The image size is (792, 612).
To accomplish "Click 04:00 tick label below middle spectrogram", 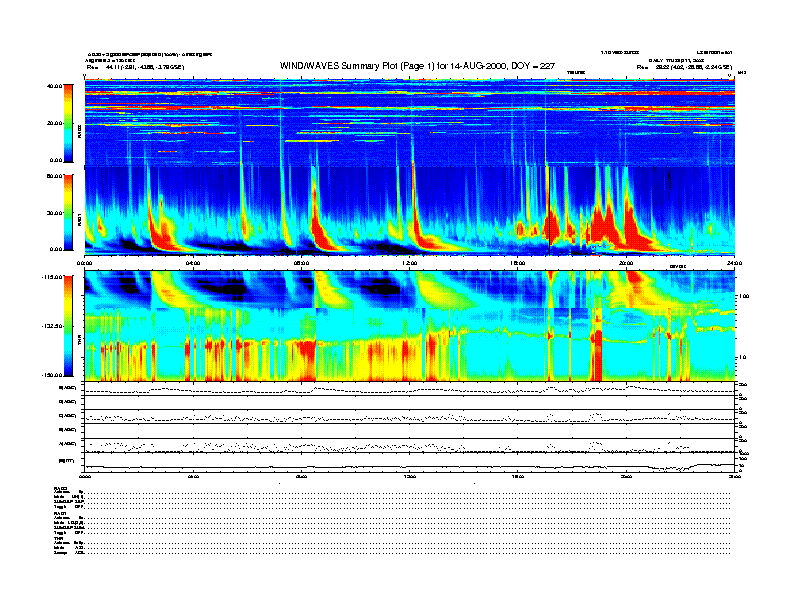I will point(193,262).
